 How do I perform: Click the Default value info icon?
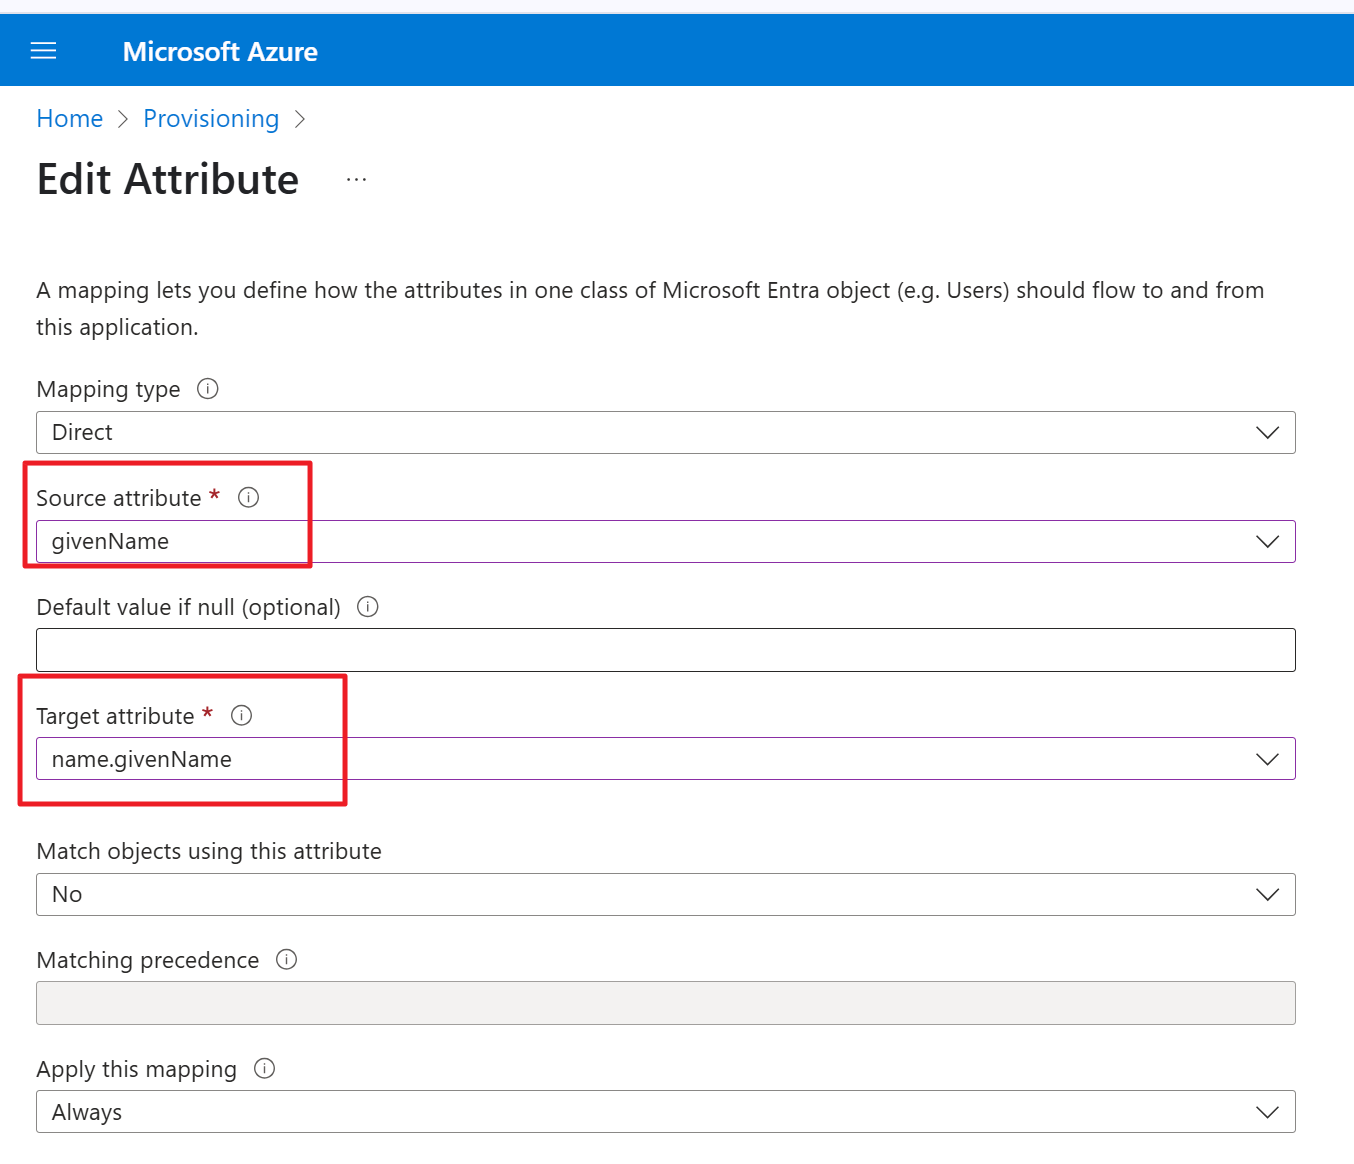coord(368,607)
